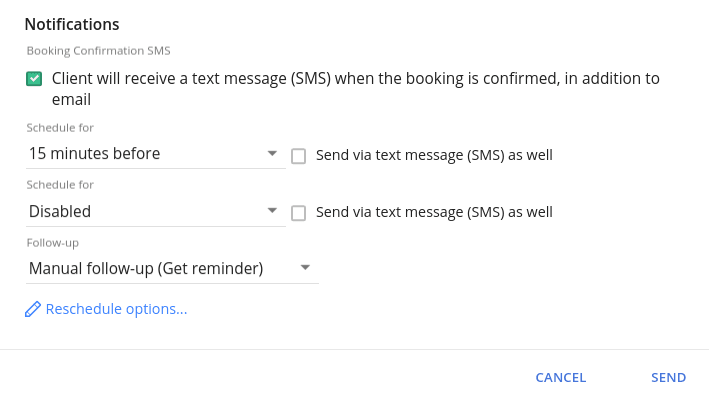
Task: Click the first "Schedule for" field label
Action: [x=60, y=128]
